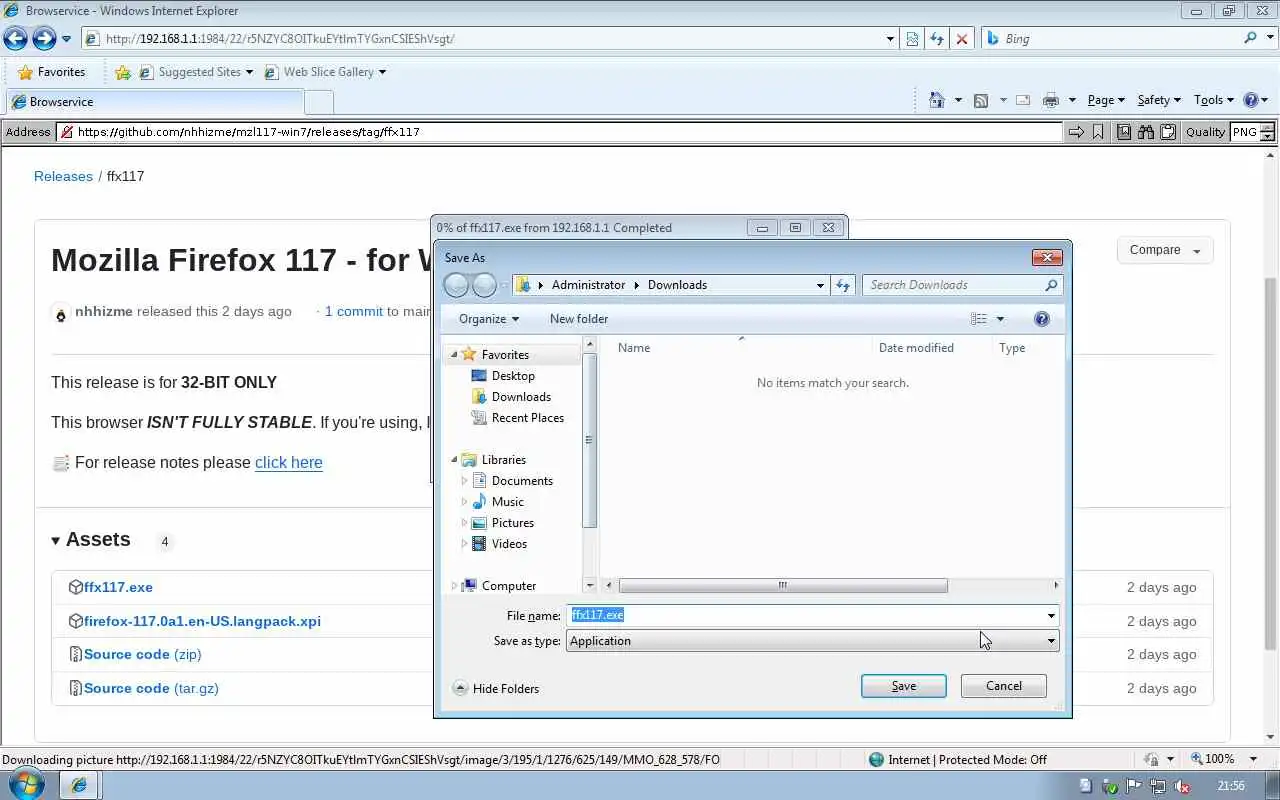1280x800 pixels.
Task: Sort by the Date modified column header
Action: pyautogui.click(x=916, y=348)
